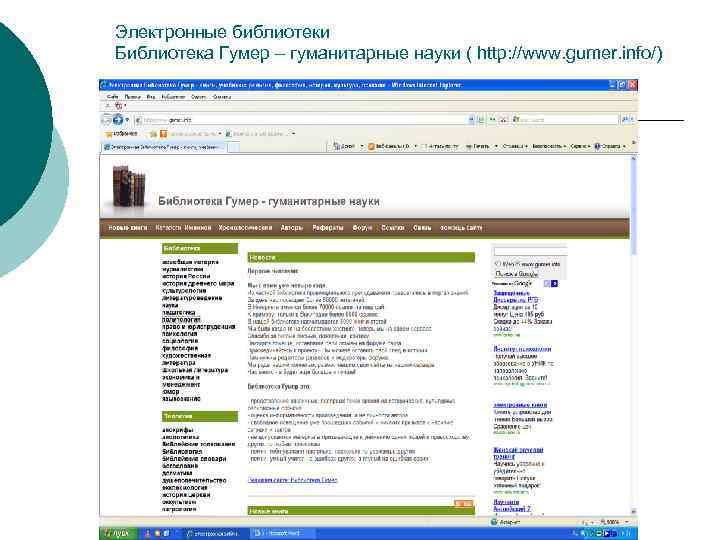Open the Избранное menu in menu bar

click(x=173, y=97)
